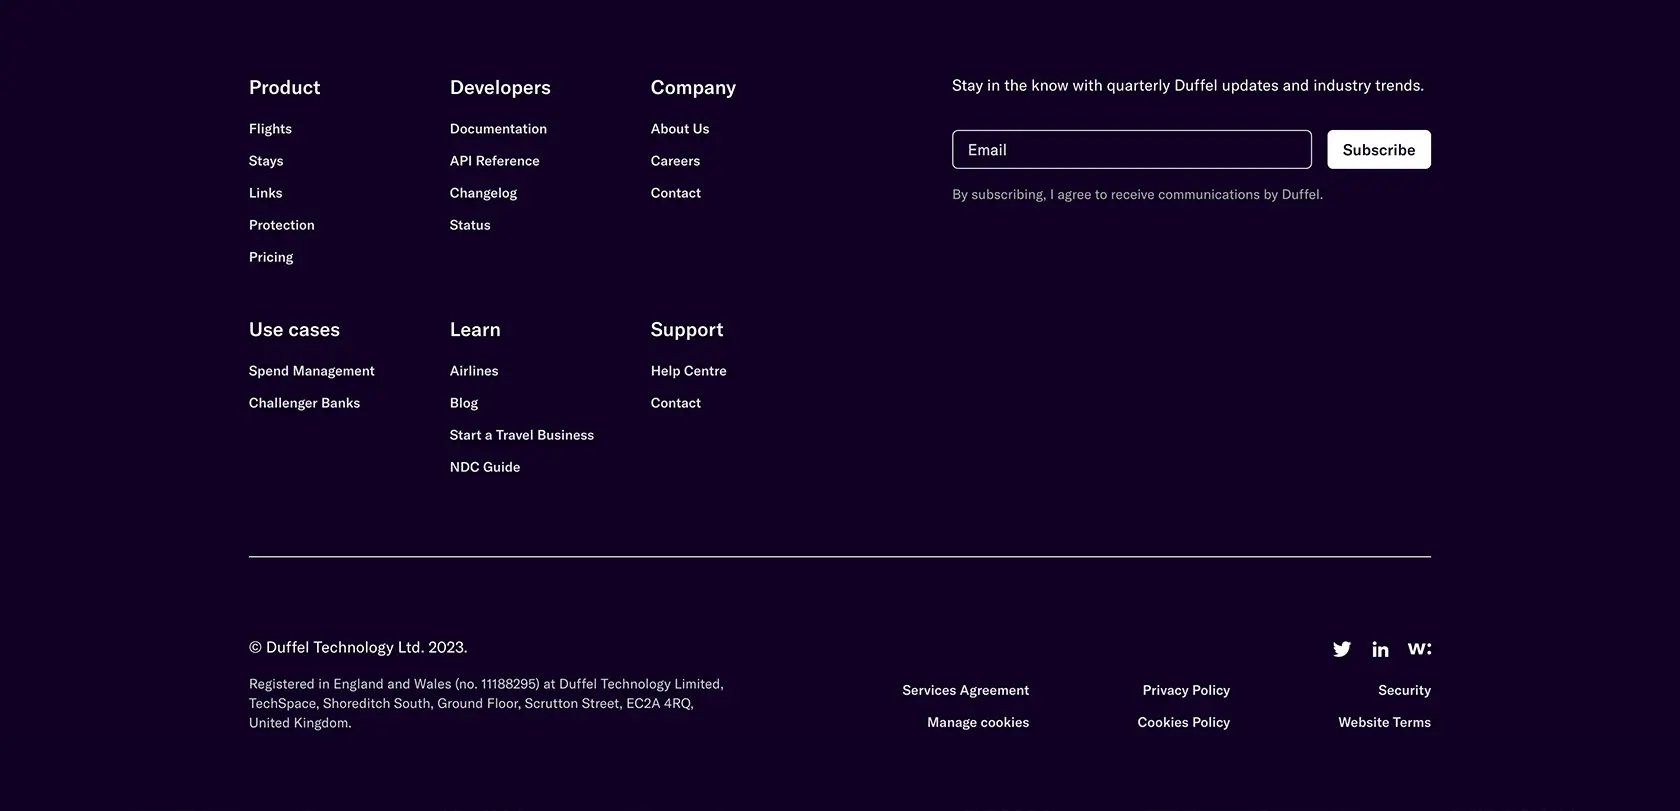Click the Learn heading
Viewport: 1680px width, 811px height.
click(x=475, y=329)
